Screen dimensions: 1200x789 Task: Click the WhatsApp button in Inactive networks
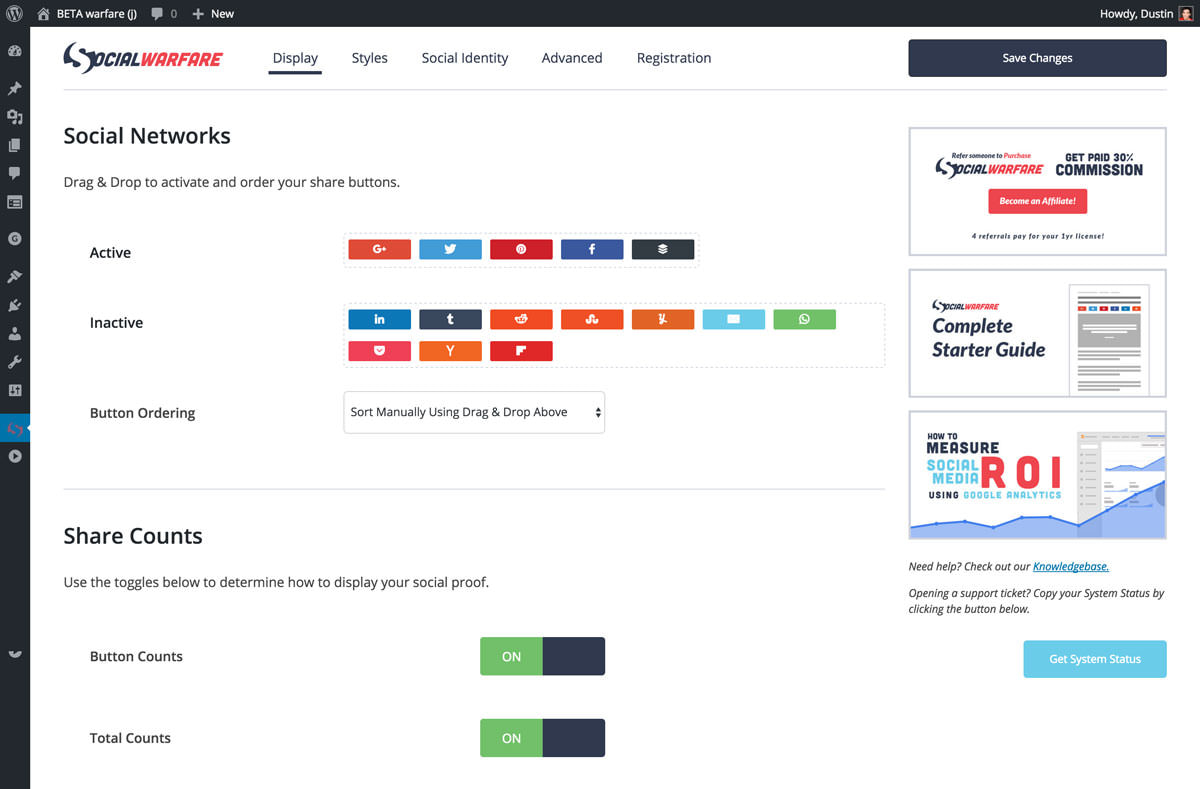tap(804, 320)
